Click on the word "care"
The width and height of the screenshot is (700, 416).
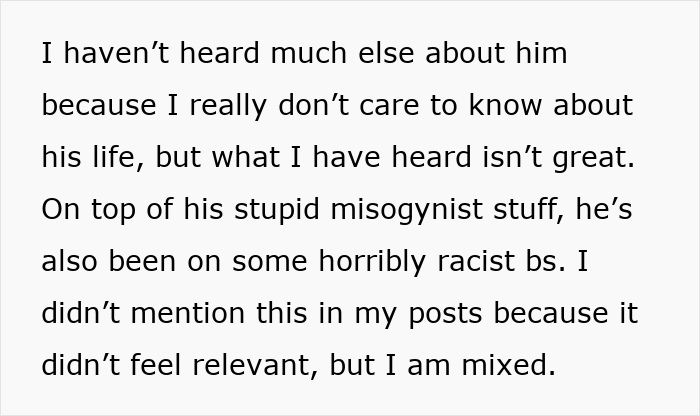[389, 105]
